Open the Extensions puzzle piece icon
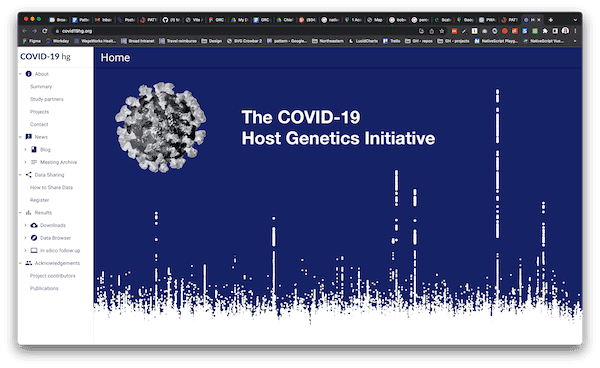 (x=545, y=31)
